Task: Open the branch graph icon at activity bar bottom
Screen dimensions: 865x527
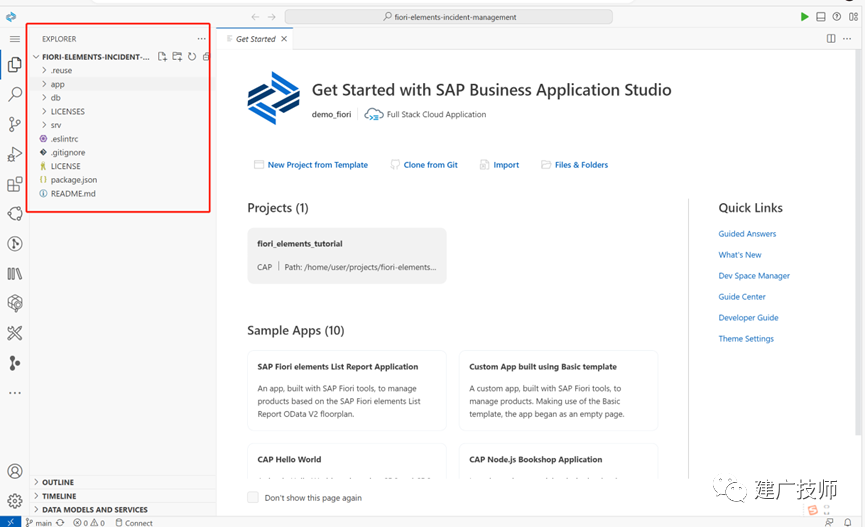Action: click(15, 363)
